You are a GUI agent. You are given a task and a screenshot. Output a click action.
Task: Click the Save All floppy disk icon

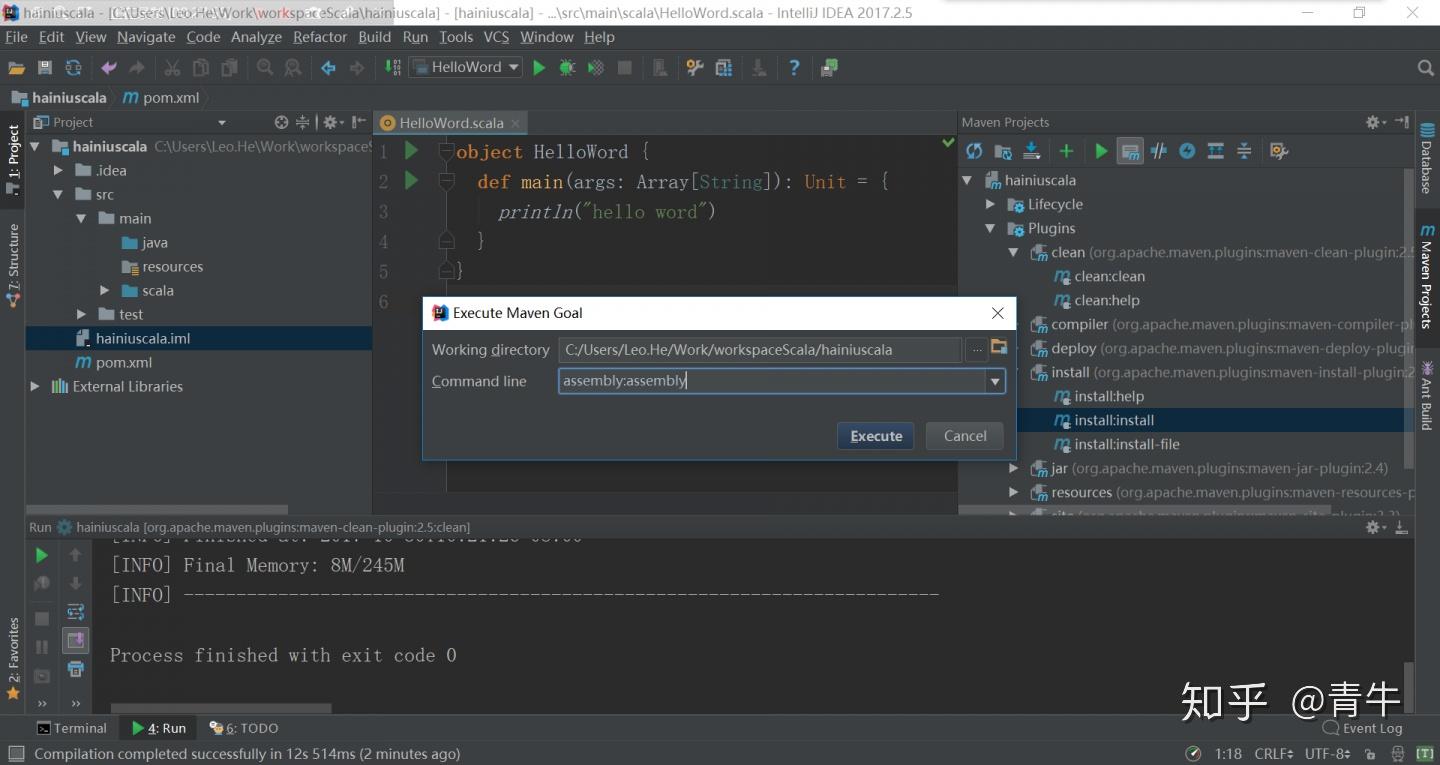44,68
